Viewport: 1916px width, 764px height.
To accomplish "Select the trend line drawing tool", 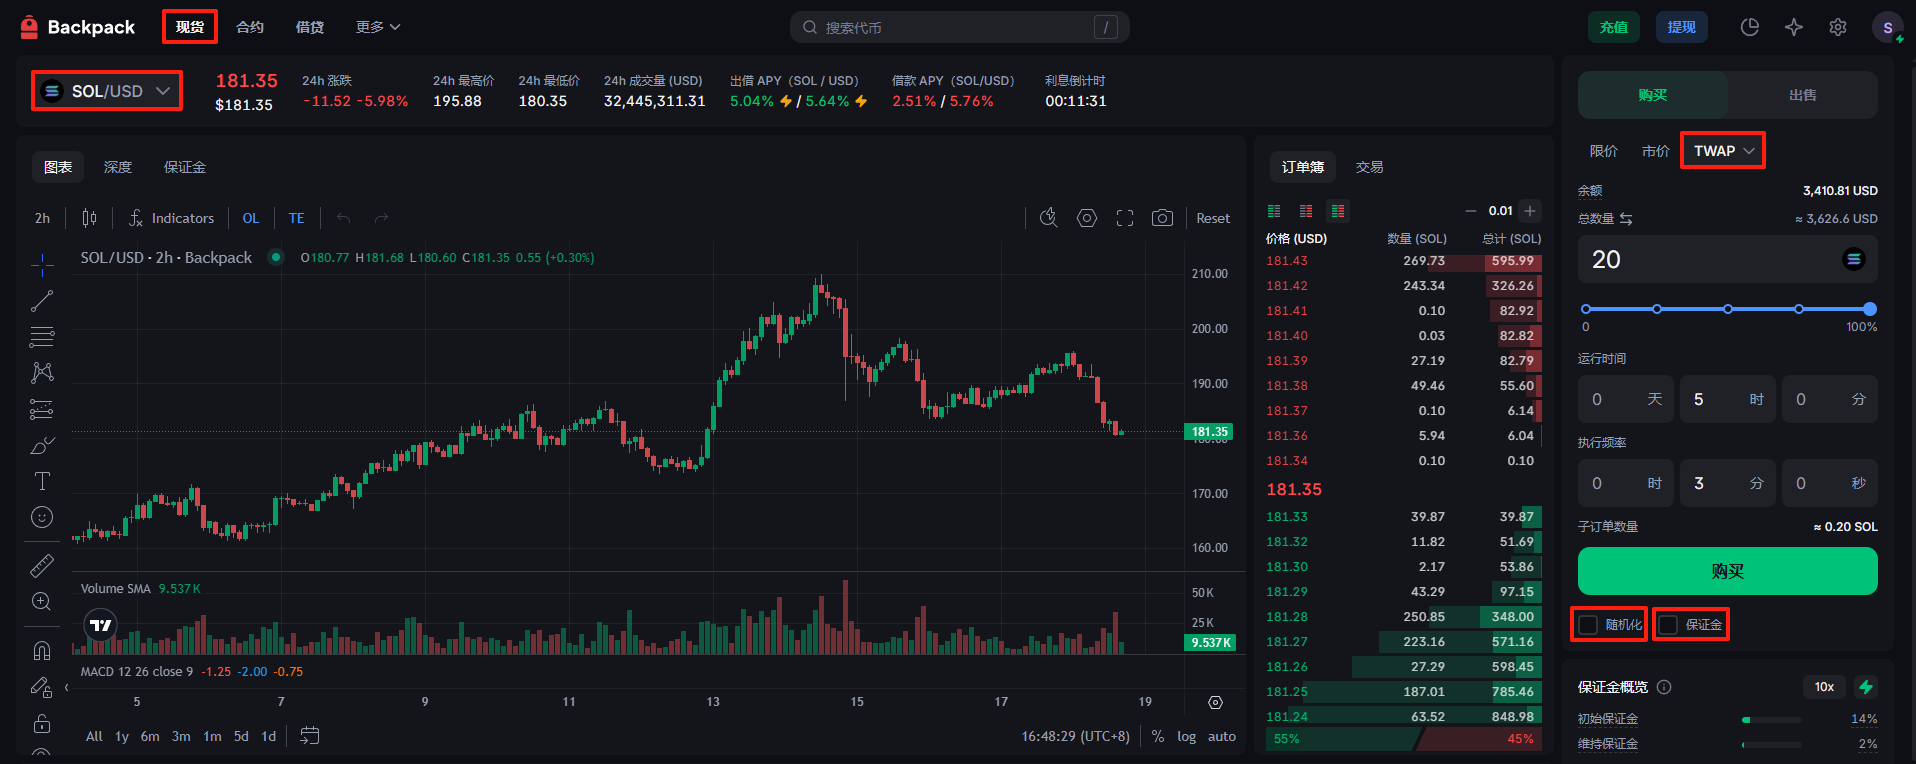I will [x=42, y=301].
